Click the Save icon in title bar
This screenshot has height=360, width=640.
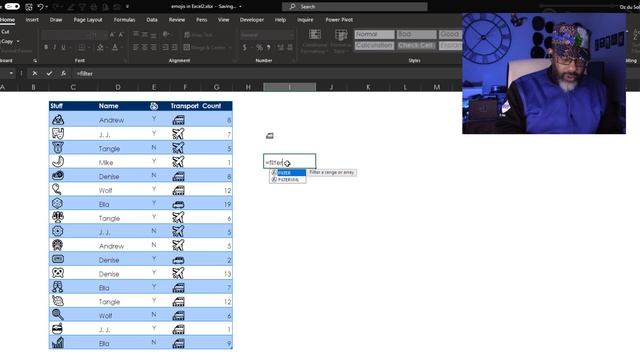pos(29,7)
